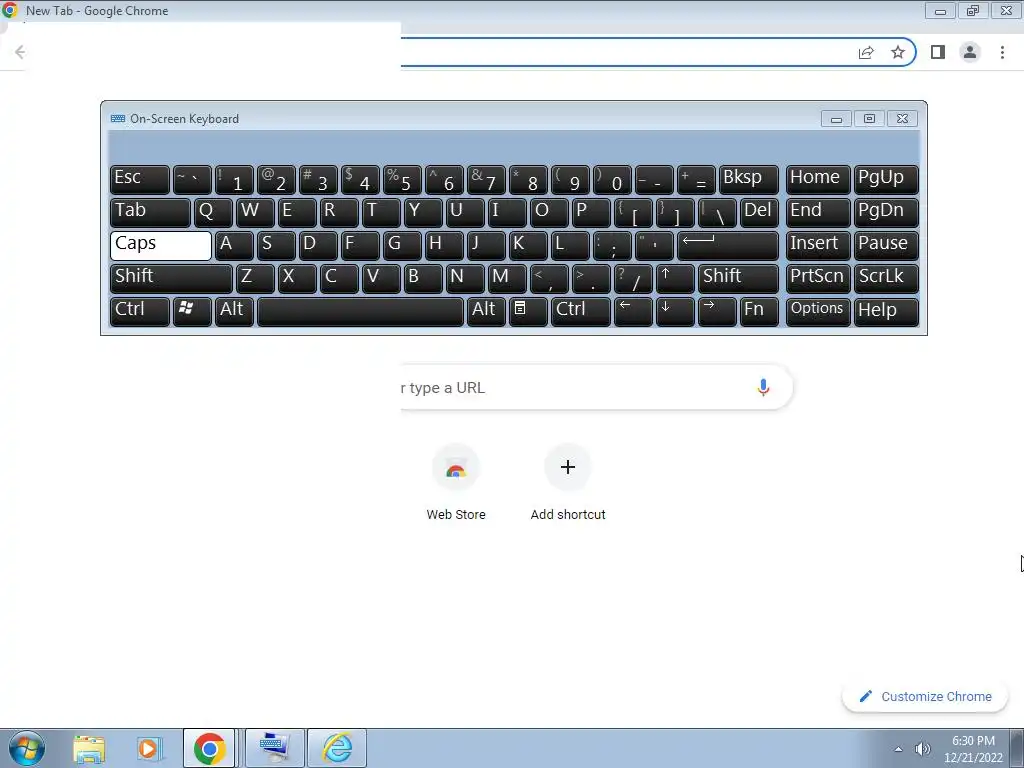Viewport: 1024px width, 768px height.
Task: Click the 5 percent key
Action: click(x=402, y=180)
